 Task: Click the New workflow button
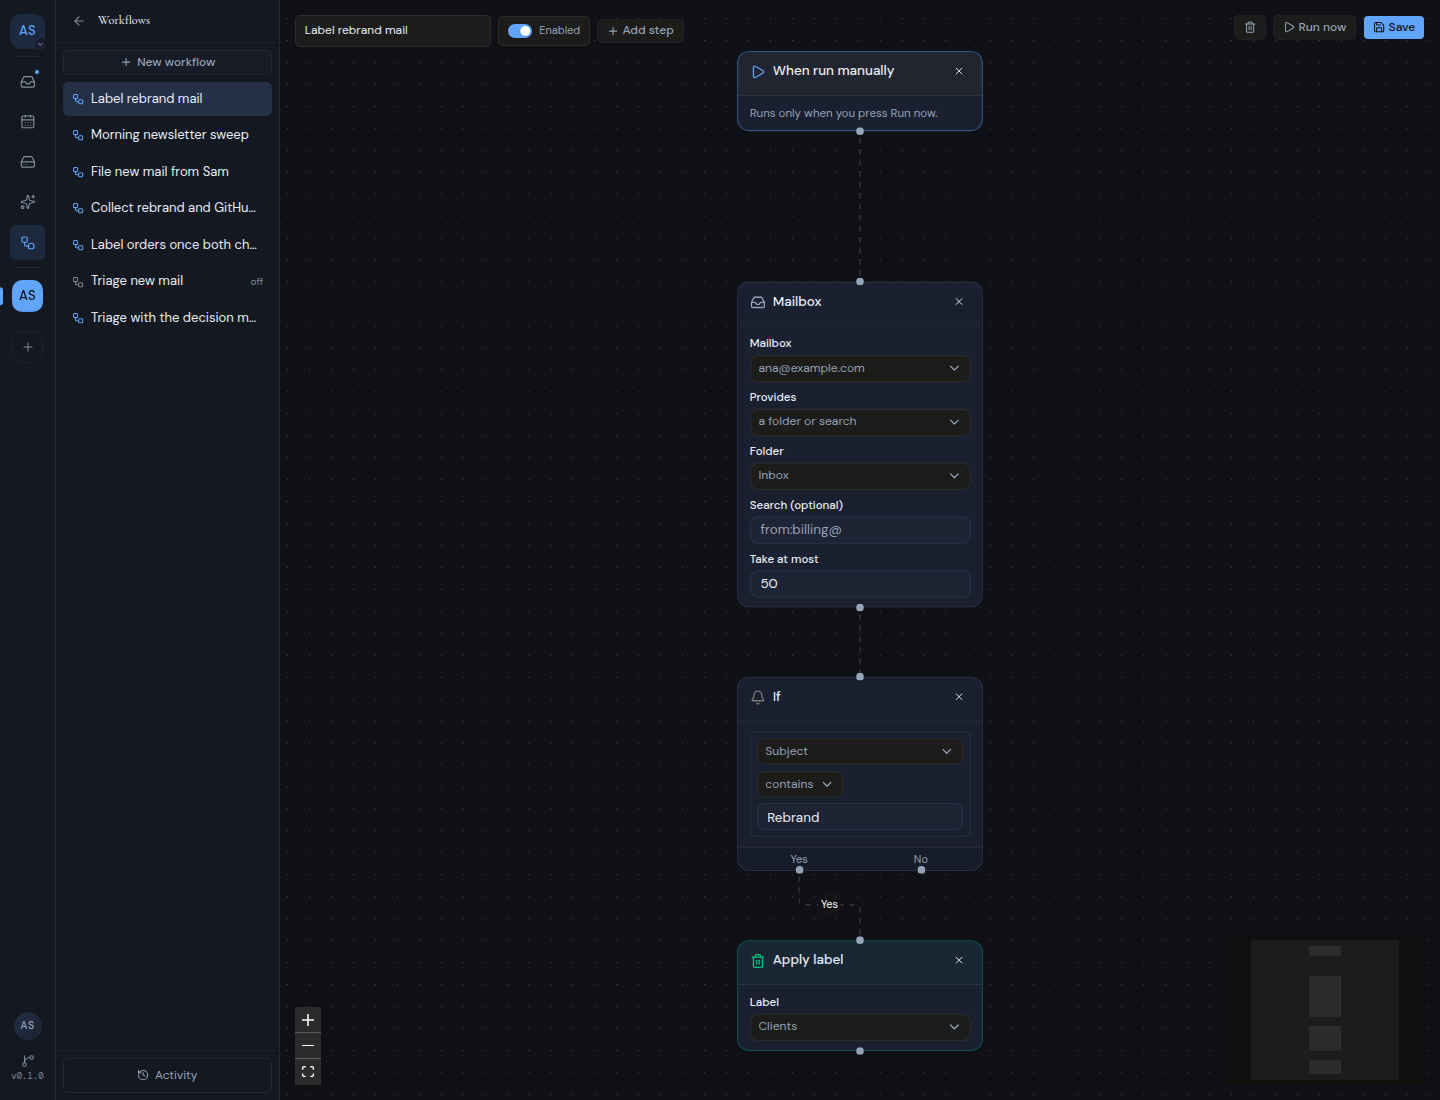[167, 62]
